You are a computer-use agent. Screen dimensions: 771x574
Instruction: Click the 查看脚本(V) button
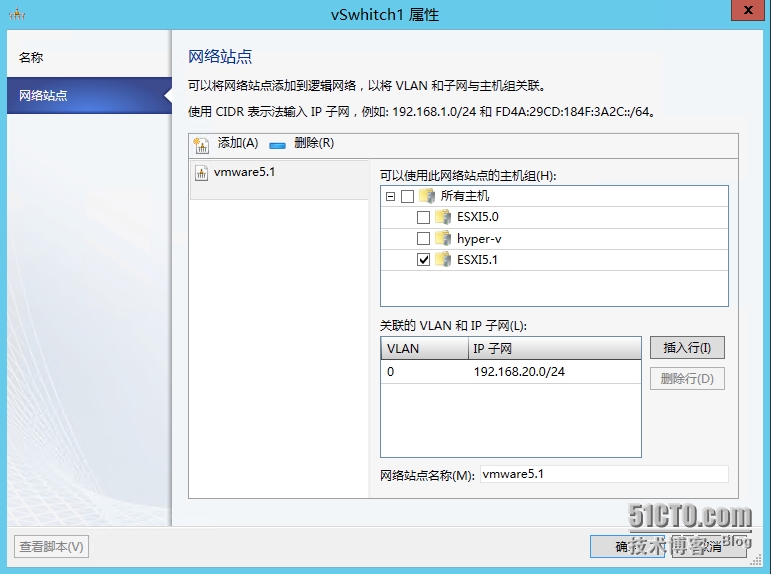pos(51,546)
